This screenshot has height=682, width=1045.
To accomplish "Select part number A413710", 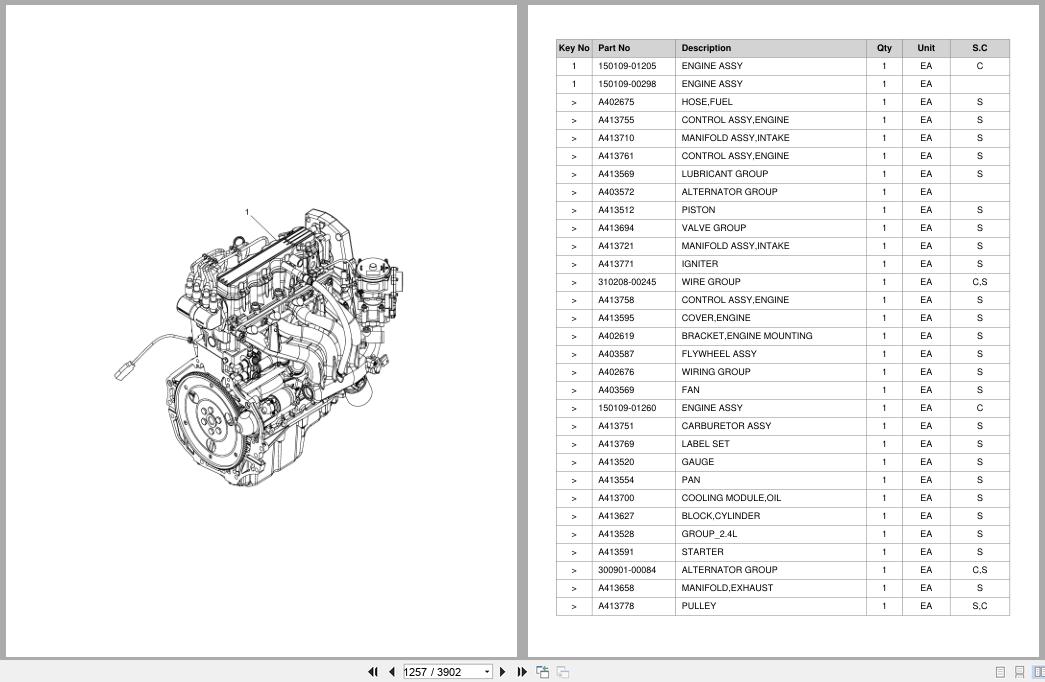I will (x=616, y=138).
